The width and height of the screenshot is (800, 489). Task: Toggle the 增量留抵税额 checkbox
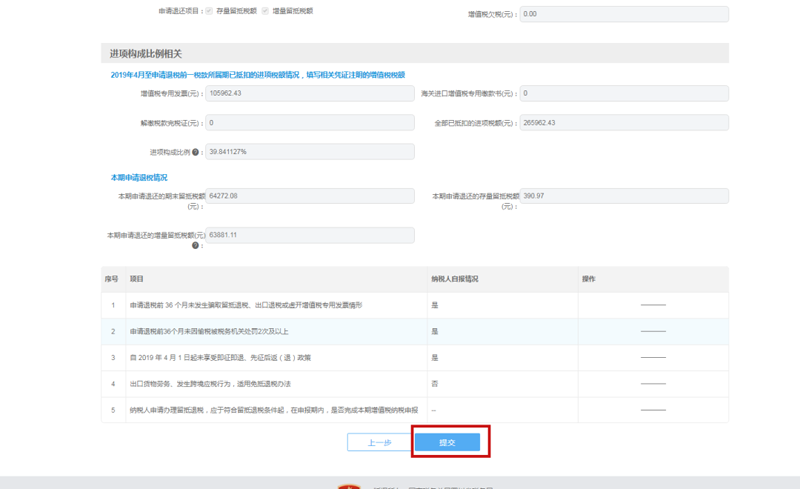coord(265,11)
